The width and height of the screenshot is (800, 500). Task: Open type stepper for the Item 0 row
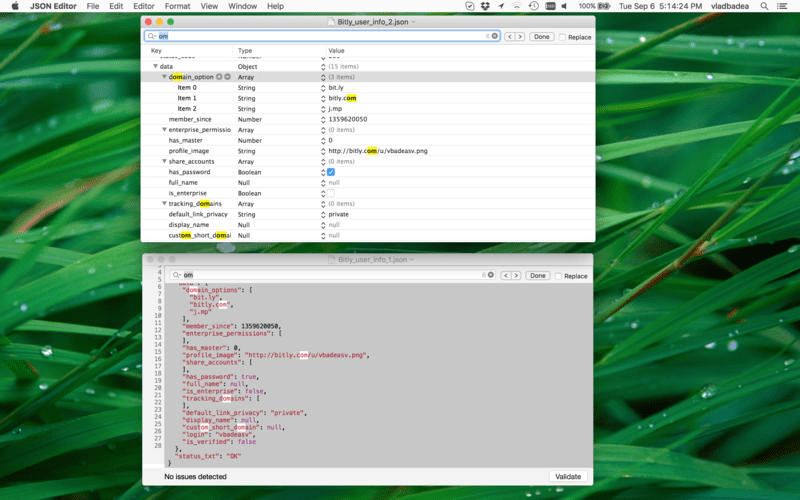click(x=323, y=88)
